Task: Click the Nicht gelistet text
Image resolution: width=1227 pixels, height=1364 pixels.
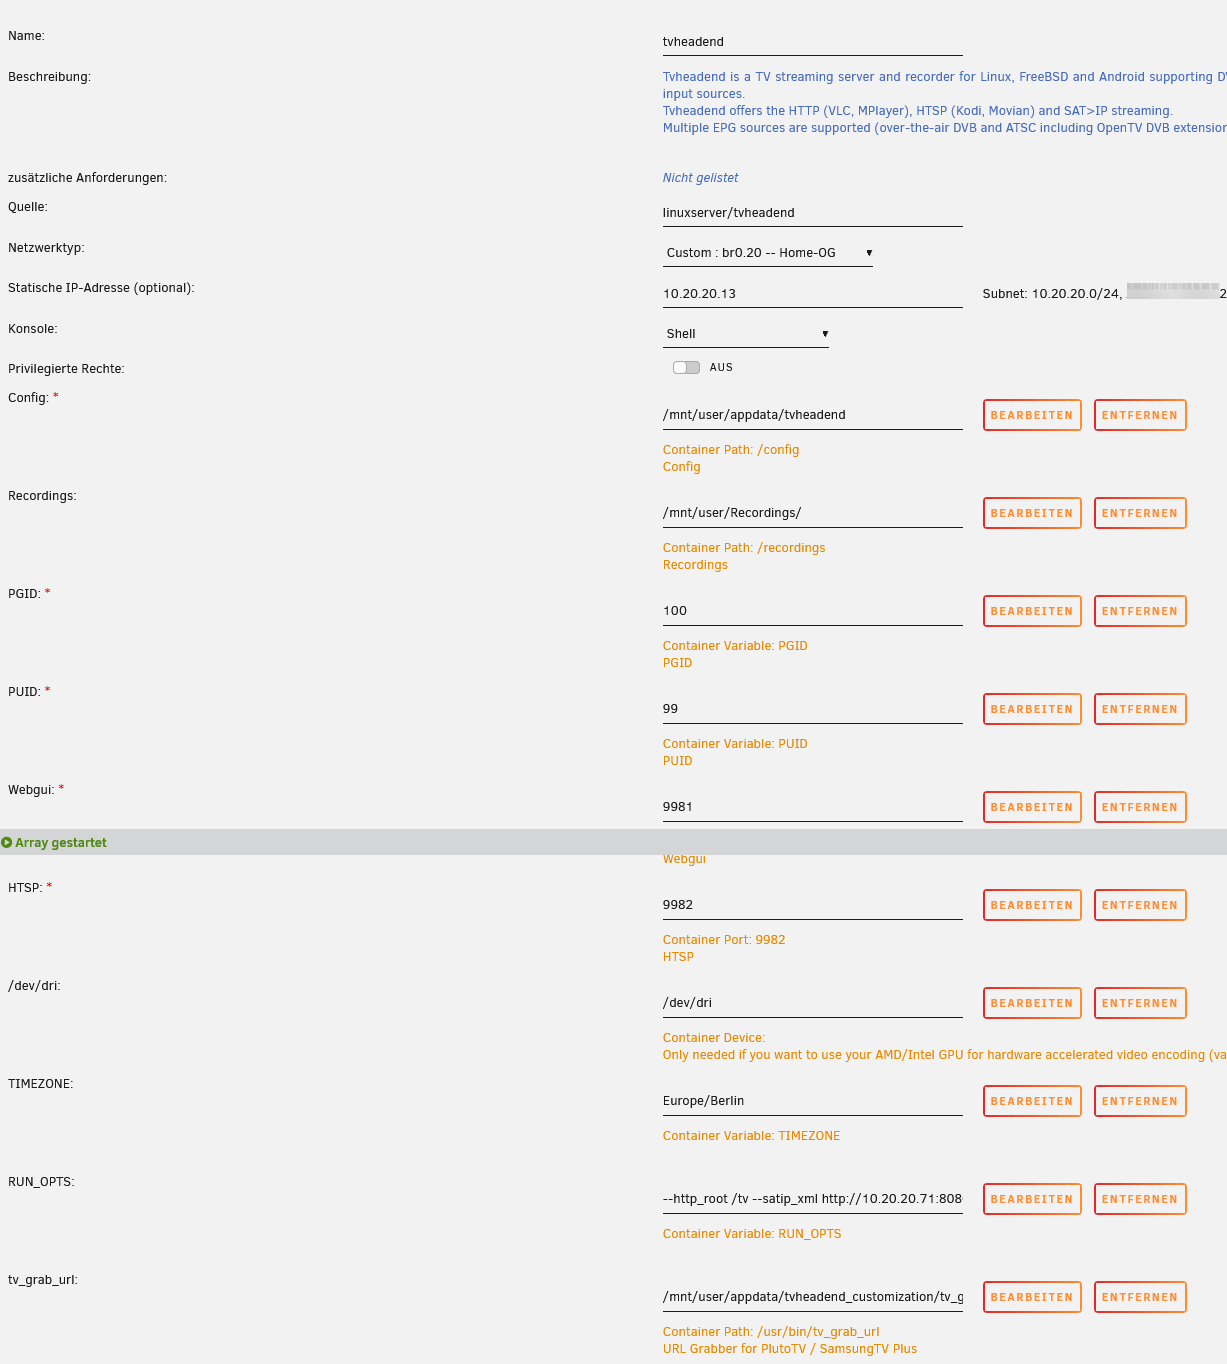Action: tap(700, 178)
